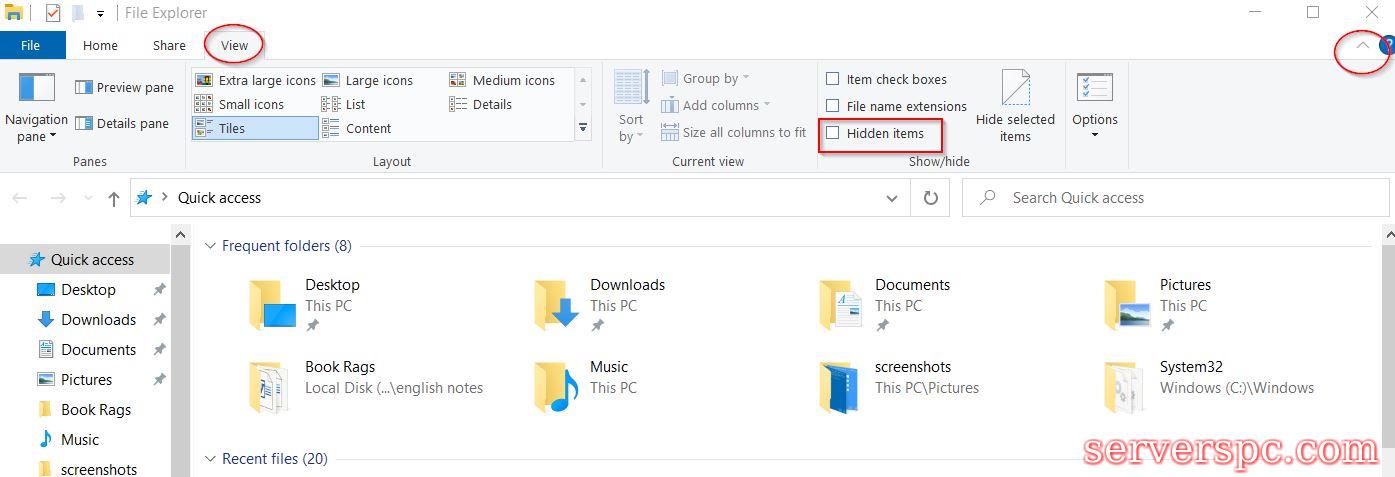
Task: Select Downloads in the navigation sidebar
Action: 98,320
